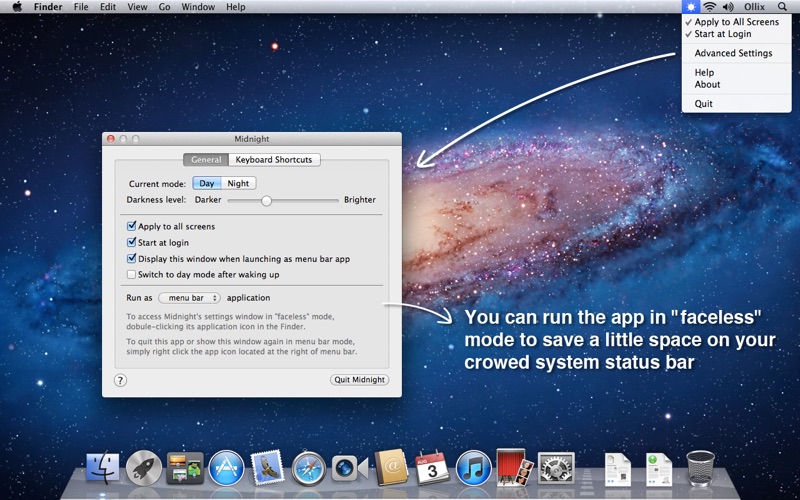
Task: Open the Ollix user menu
Action: [x=754, y=7]
